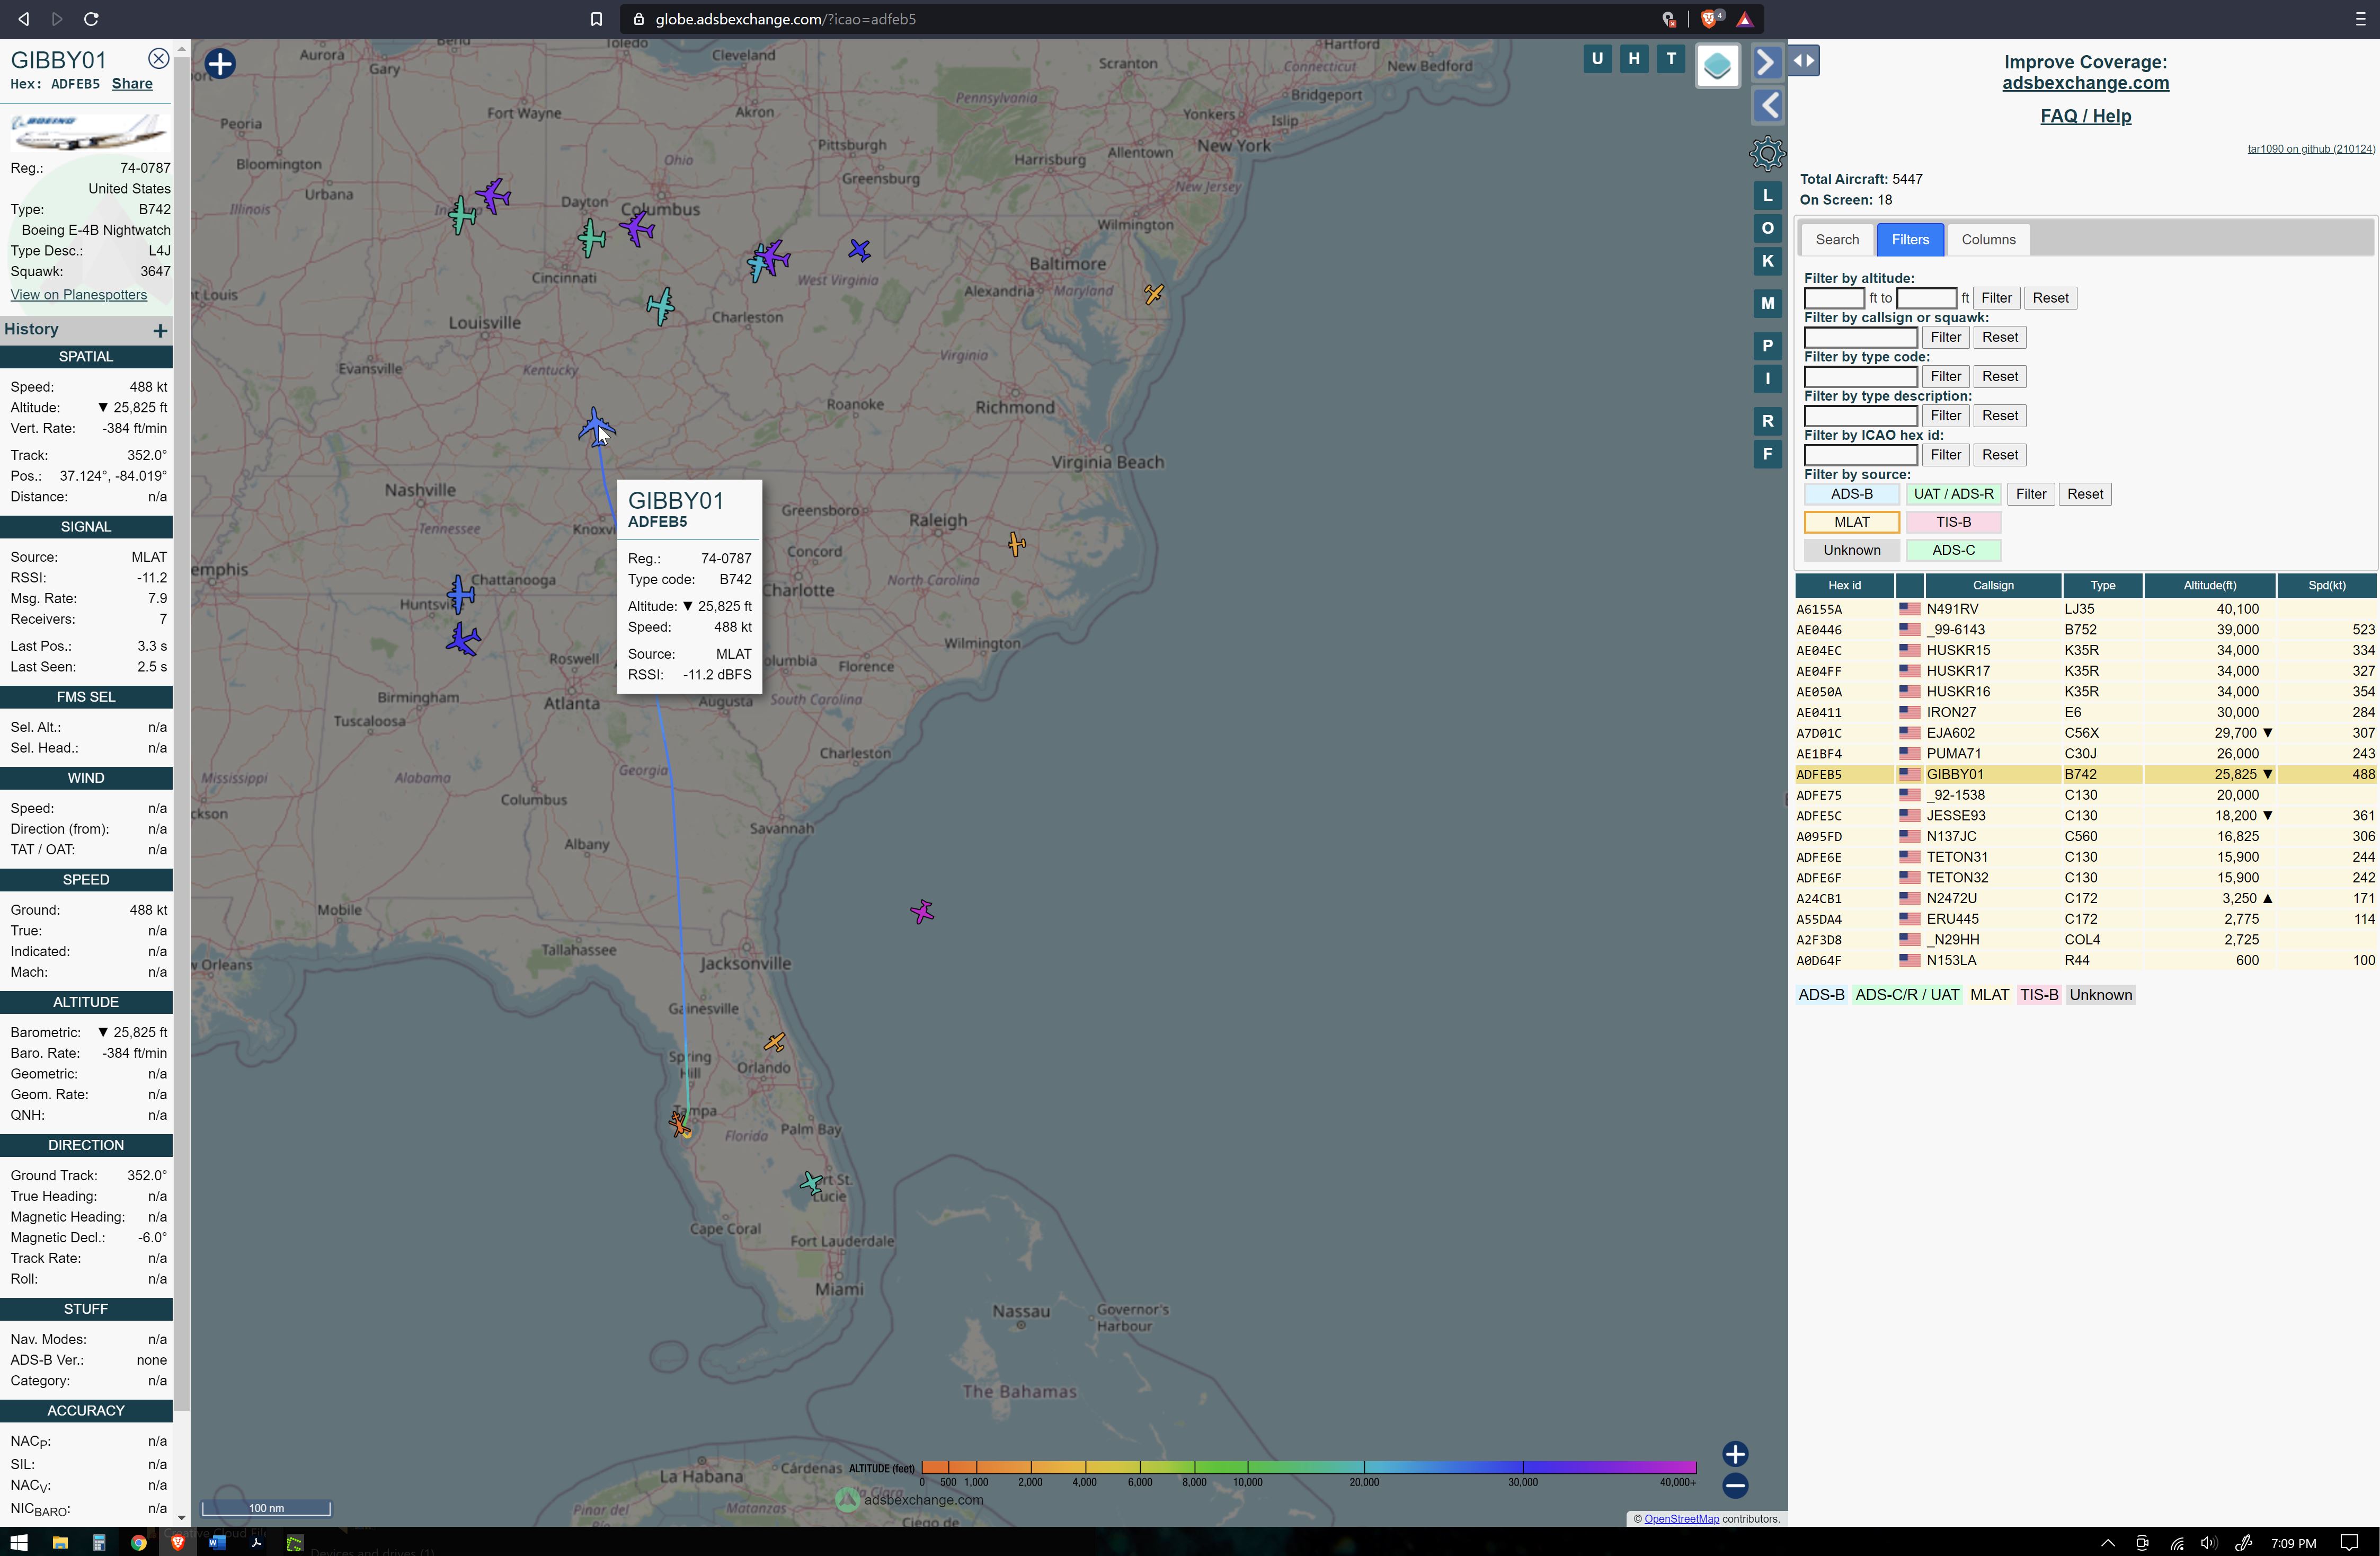The width and height of the screenshot is (2380, 1556).
Task: Zoom out with the map minus button
Action: [x=1735, y=1486]
